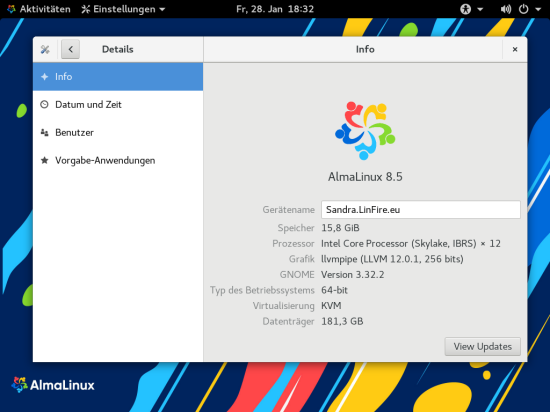Click the Datenträger value 181,3 GB

342,322
